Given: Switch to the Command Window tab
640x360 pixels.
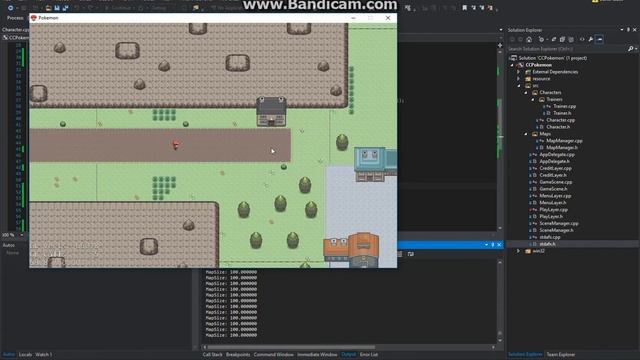Looking at the screenshot, I should tap(273, 355).
